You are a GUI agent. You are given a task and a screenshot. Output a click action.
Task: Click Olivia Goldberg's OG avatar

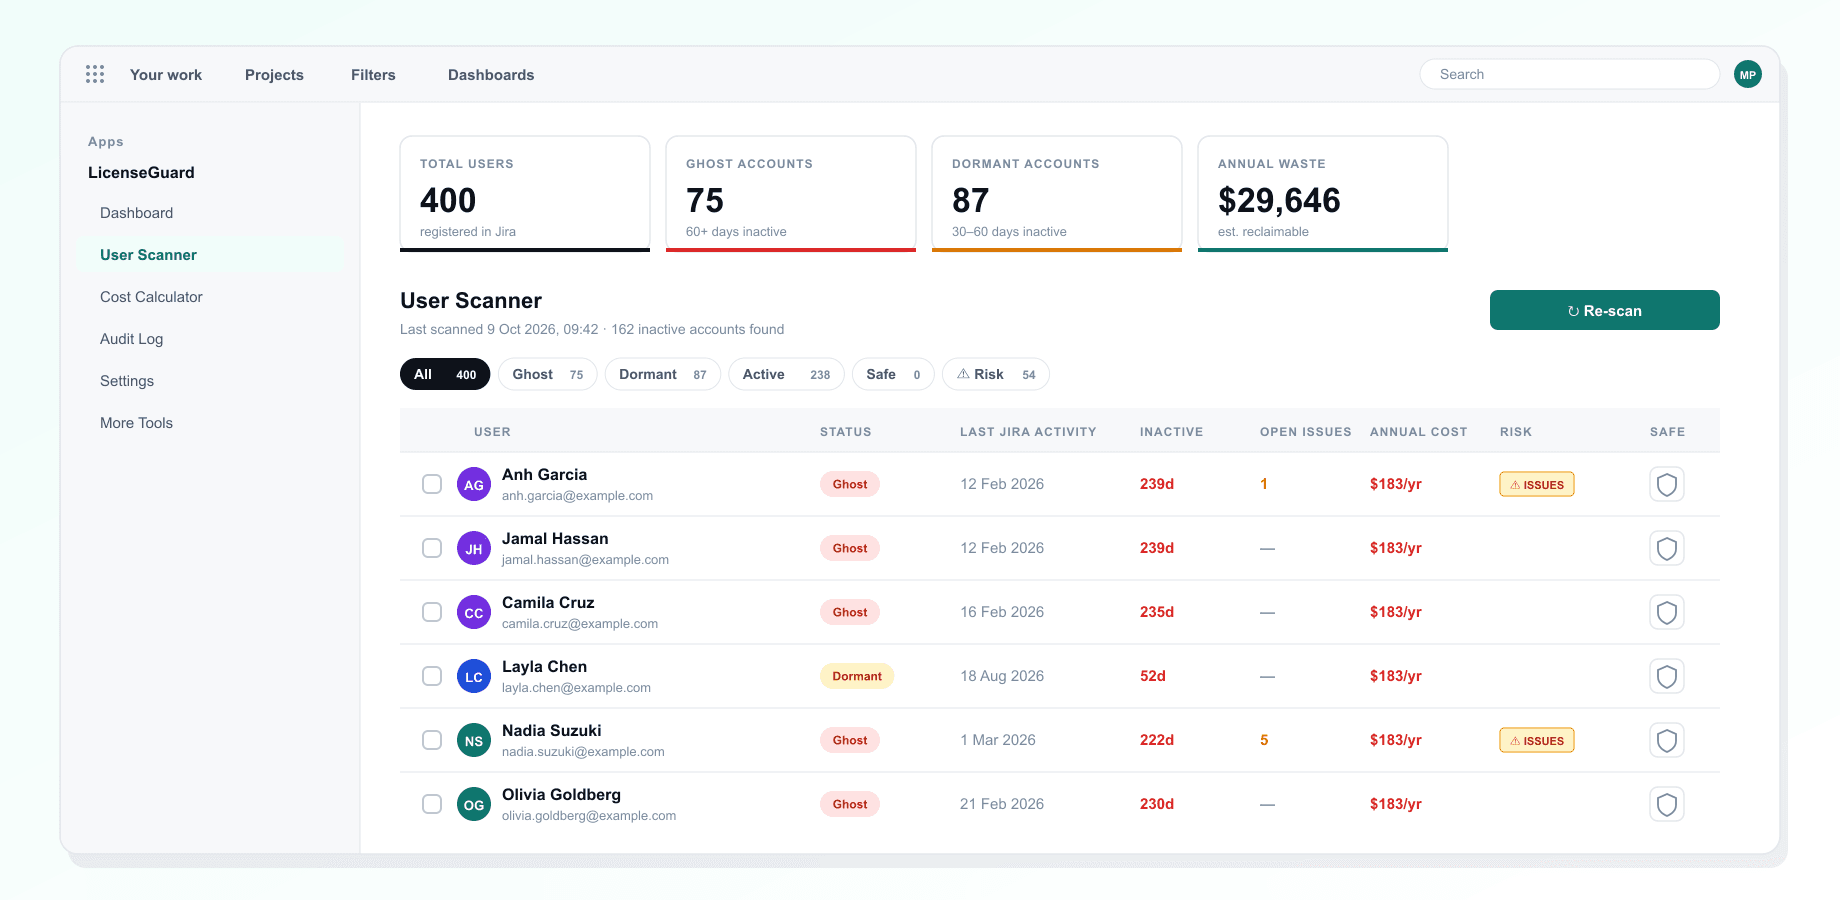474,804
